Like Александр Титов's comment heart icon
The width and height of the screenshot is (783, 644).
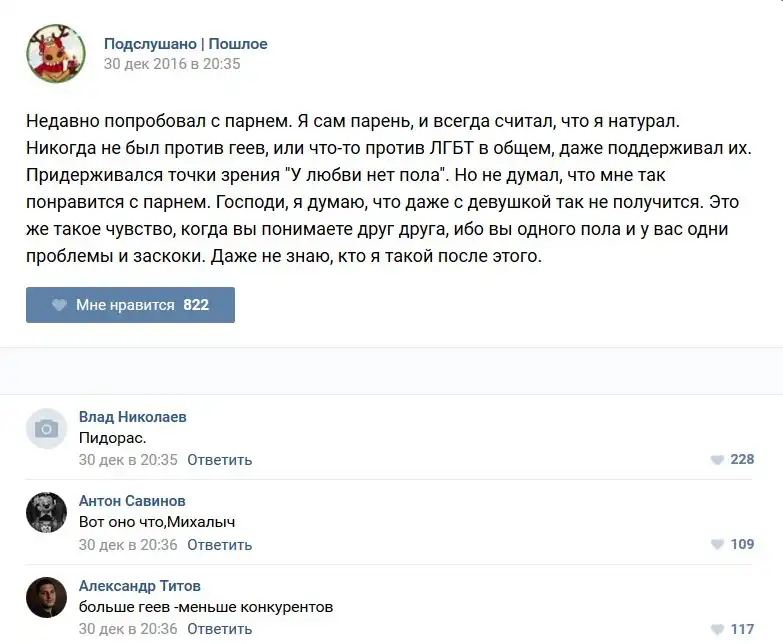[717, 630]
